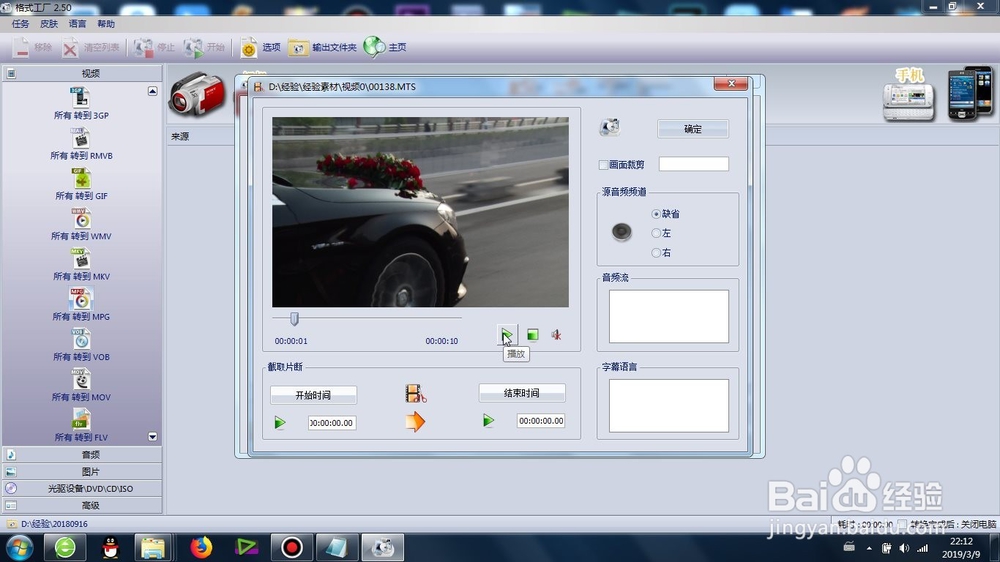Go to 主页 via toolbar globe
Image resolution: width=1000 pixels, height=562 pixels.
point(385,47)
